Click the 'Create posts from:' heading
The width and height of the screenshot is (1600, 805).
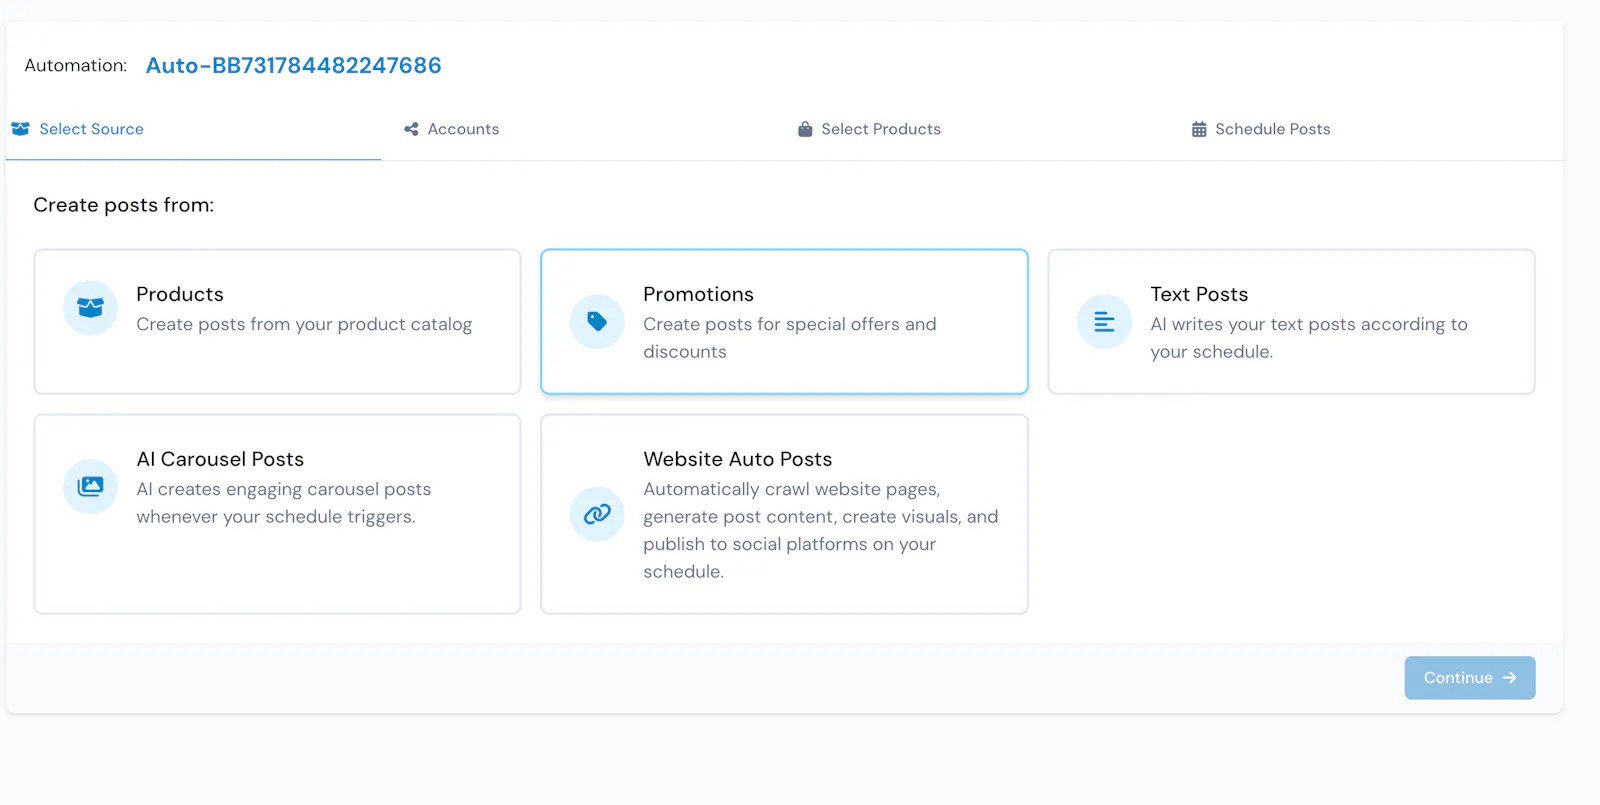124,205
